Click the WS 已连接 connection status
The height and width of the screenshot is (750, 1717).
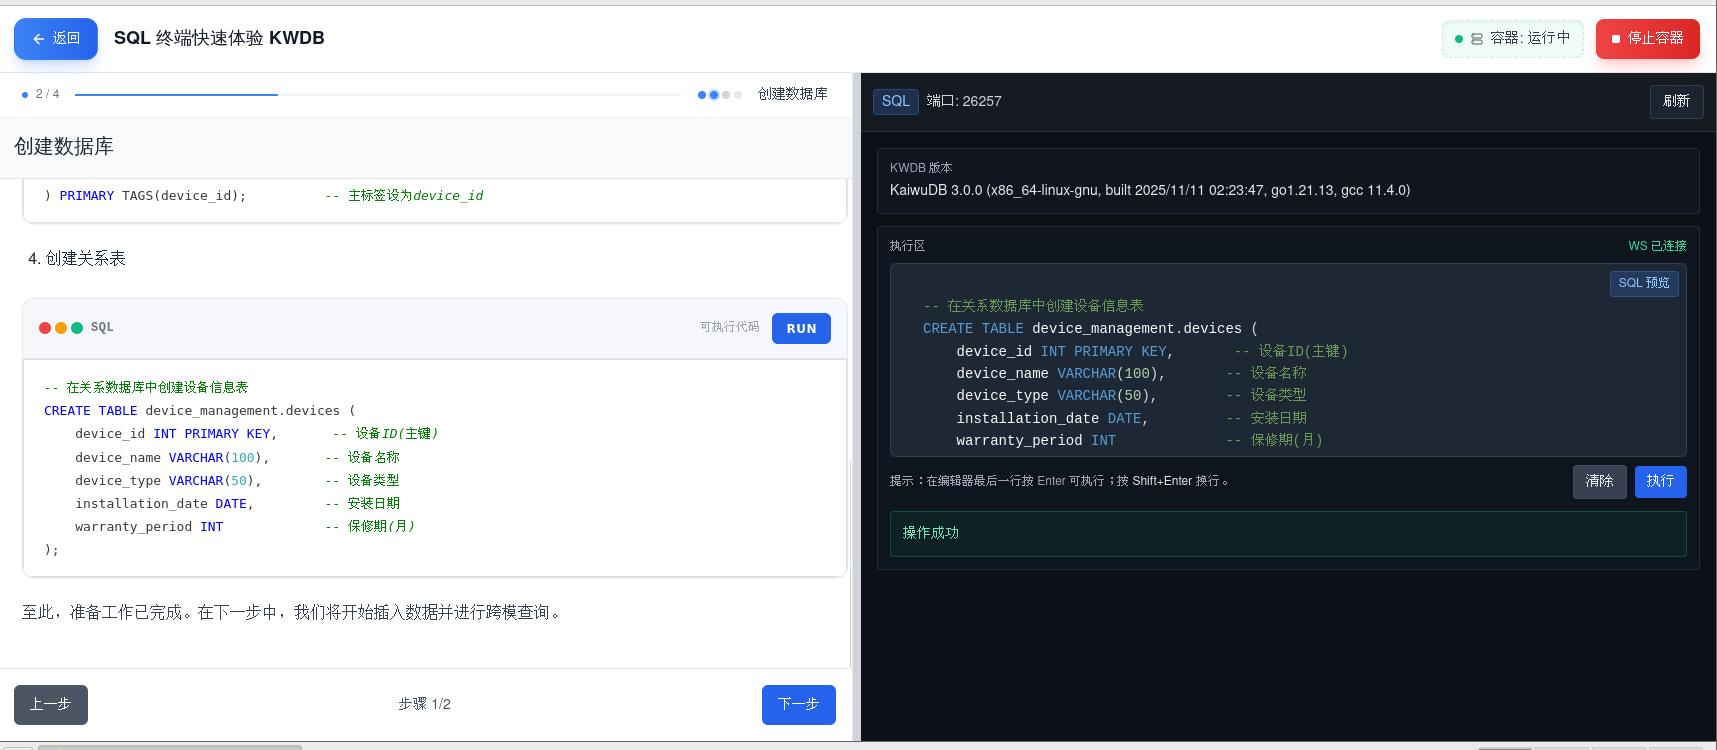pyautogui.click(x=1657, y=246)
